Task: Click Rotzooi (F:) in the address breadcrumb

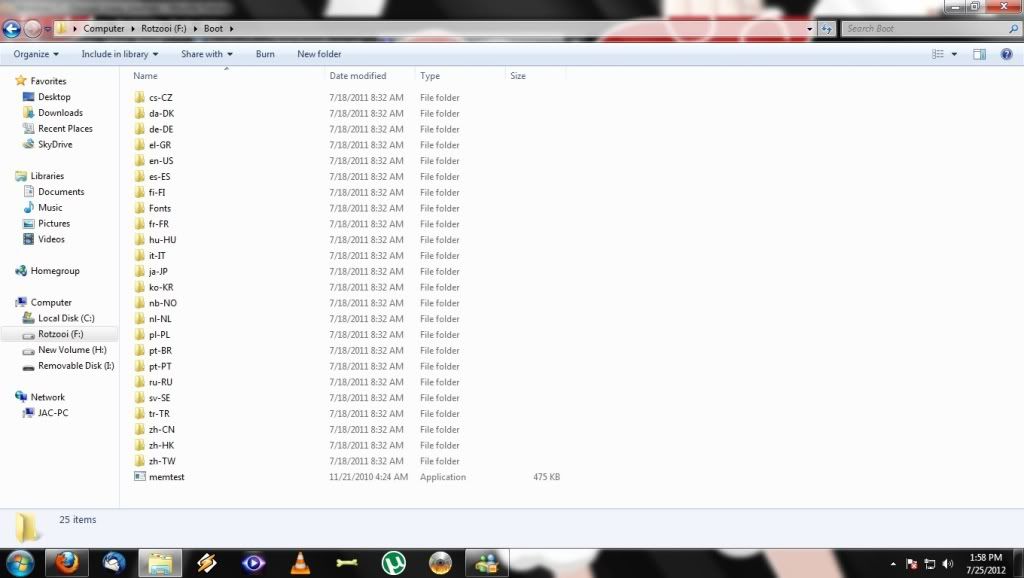Action: 164,29
